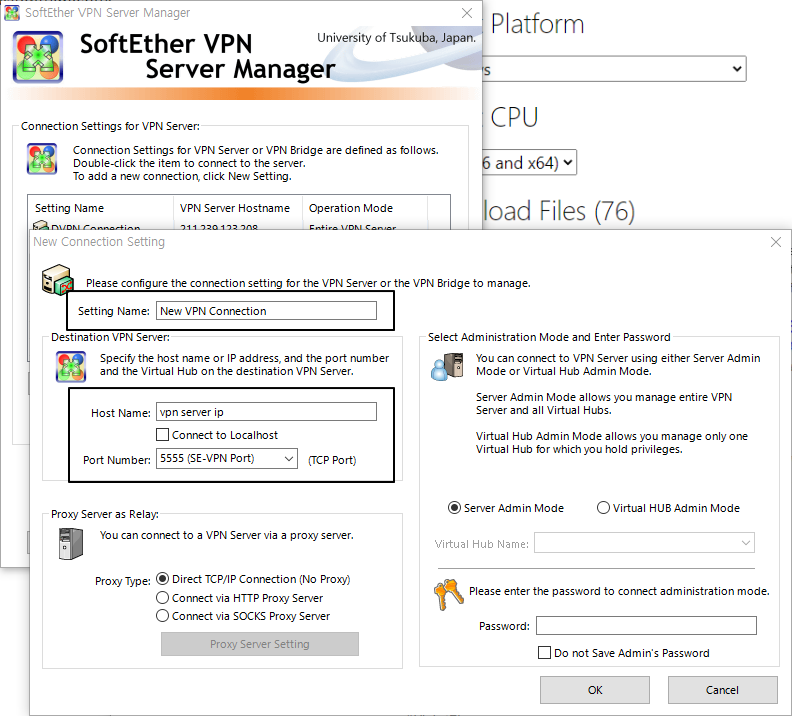Click the Proxy Server tower icon
The image size is (792, 716).
pos(71,544)
